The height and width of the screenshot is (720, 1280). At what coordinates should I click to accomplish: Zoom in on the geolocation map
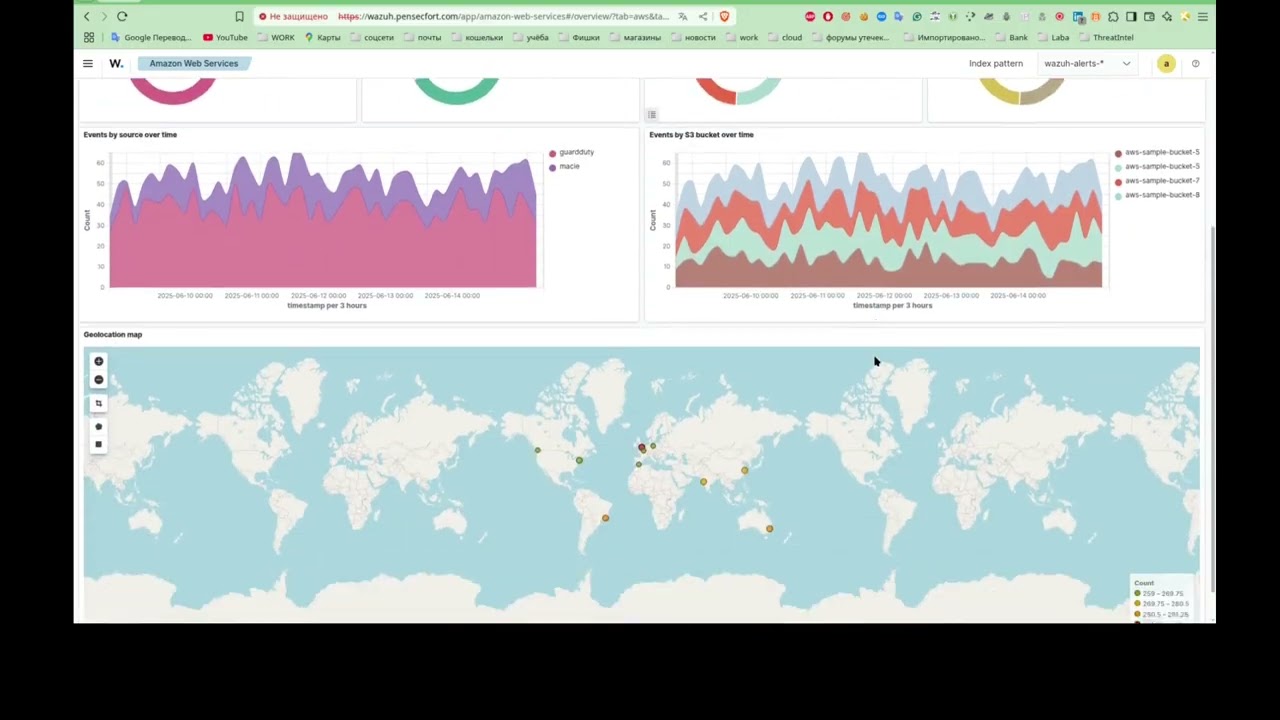[x=98, y=361]
